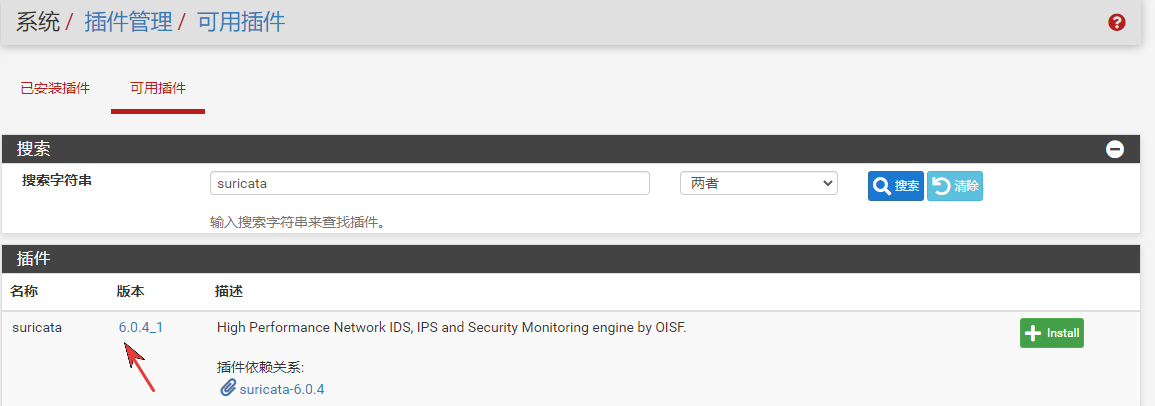This screenshot has width=1155, height=406.
Task: Open the 6.0.4_1 version link
Action: point(141,327)
